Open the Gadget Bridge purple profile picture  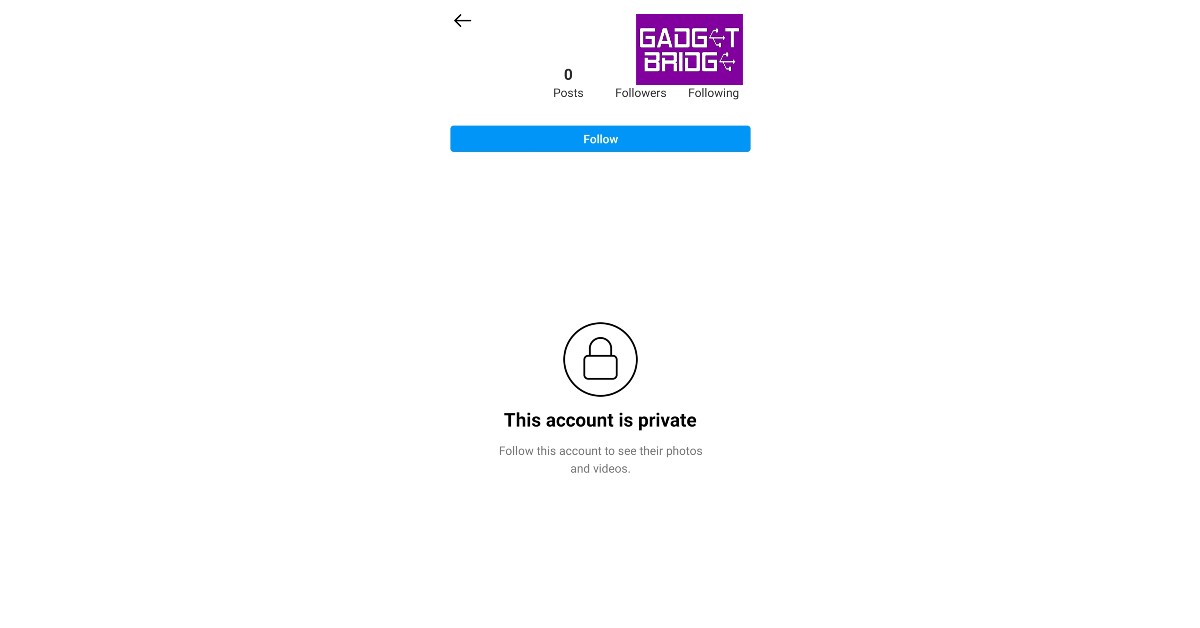pyautogui.click(x=689, y=49)
